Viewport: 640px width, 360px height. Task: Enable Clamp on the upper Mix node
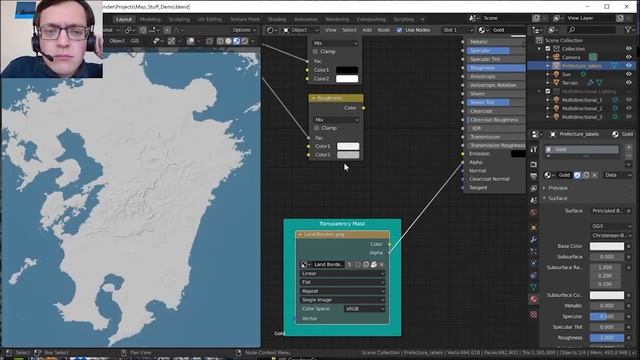click(315, 52)
